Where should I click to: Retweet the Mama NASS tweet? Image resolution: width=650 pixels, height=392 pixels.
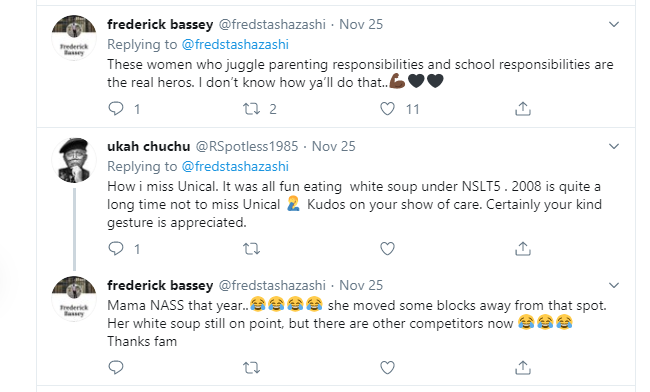click(x=251, y=368)
